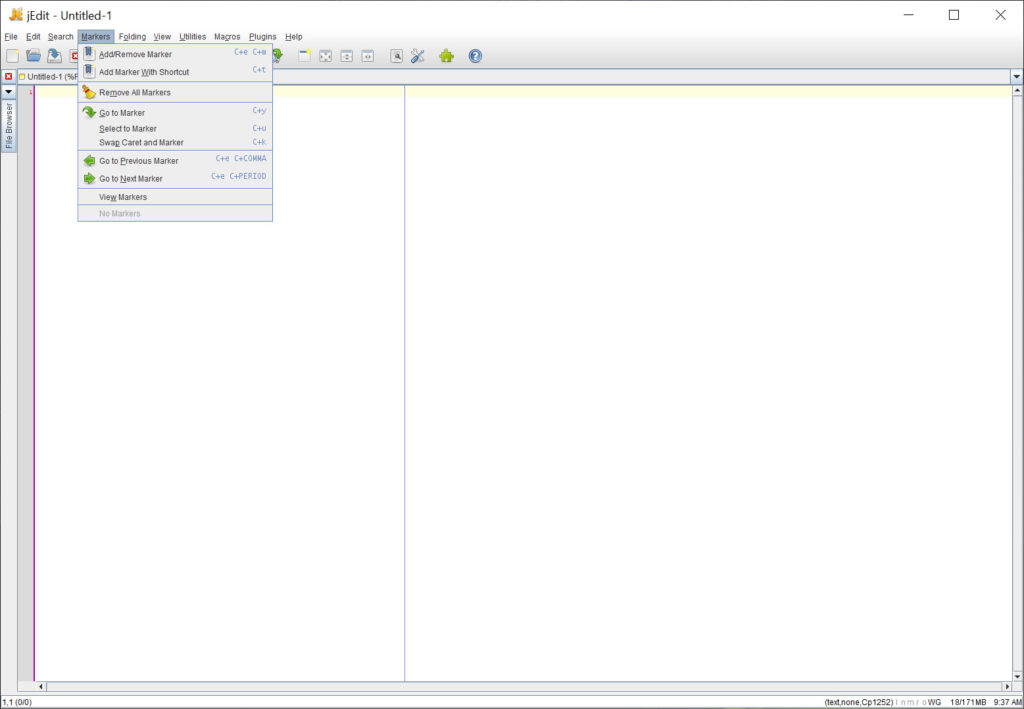Screen dimensions: 1024x709
Task: Select Go to Previous Marker
Action: [x=175, y=161]
